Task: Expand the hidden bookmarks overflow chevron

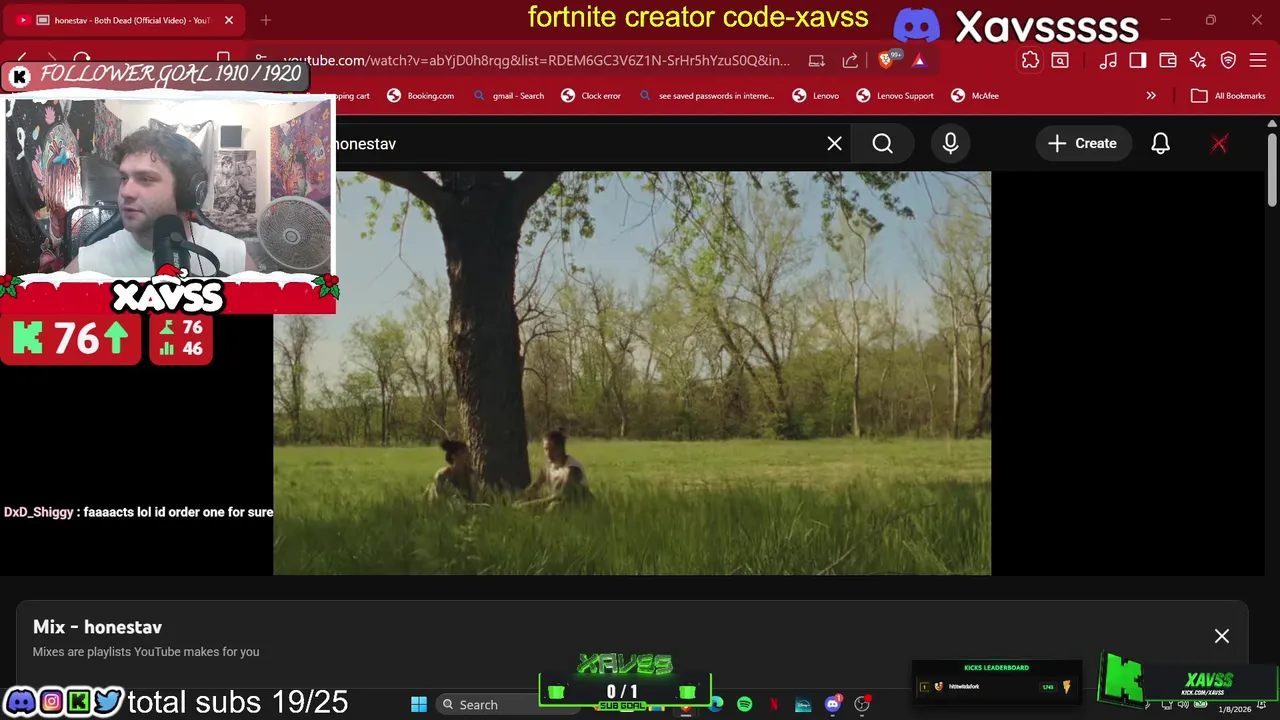Action: tap(1151, 96)
